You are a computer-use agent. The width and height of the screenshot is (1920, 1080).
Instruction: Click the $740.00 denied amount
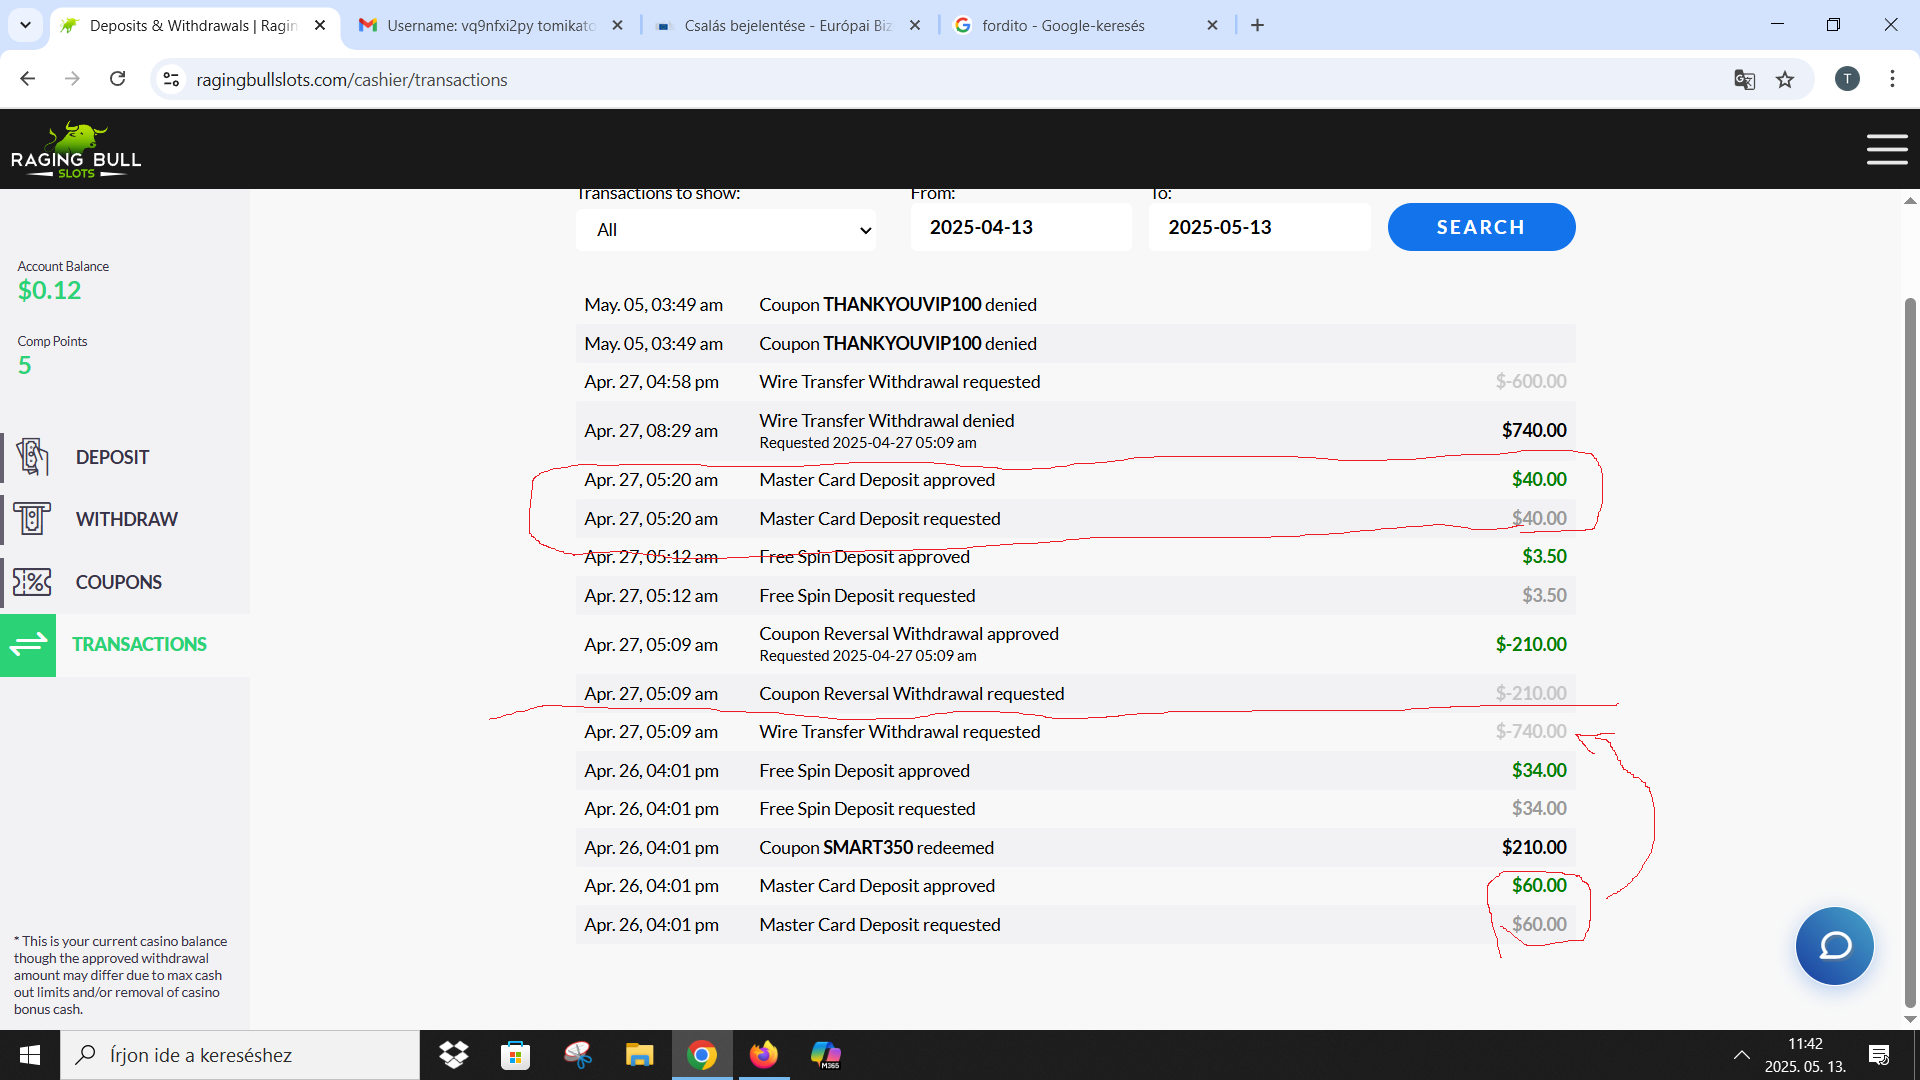pos(1534,430)
